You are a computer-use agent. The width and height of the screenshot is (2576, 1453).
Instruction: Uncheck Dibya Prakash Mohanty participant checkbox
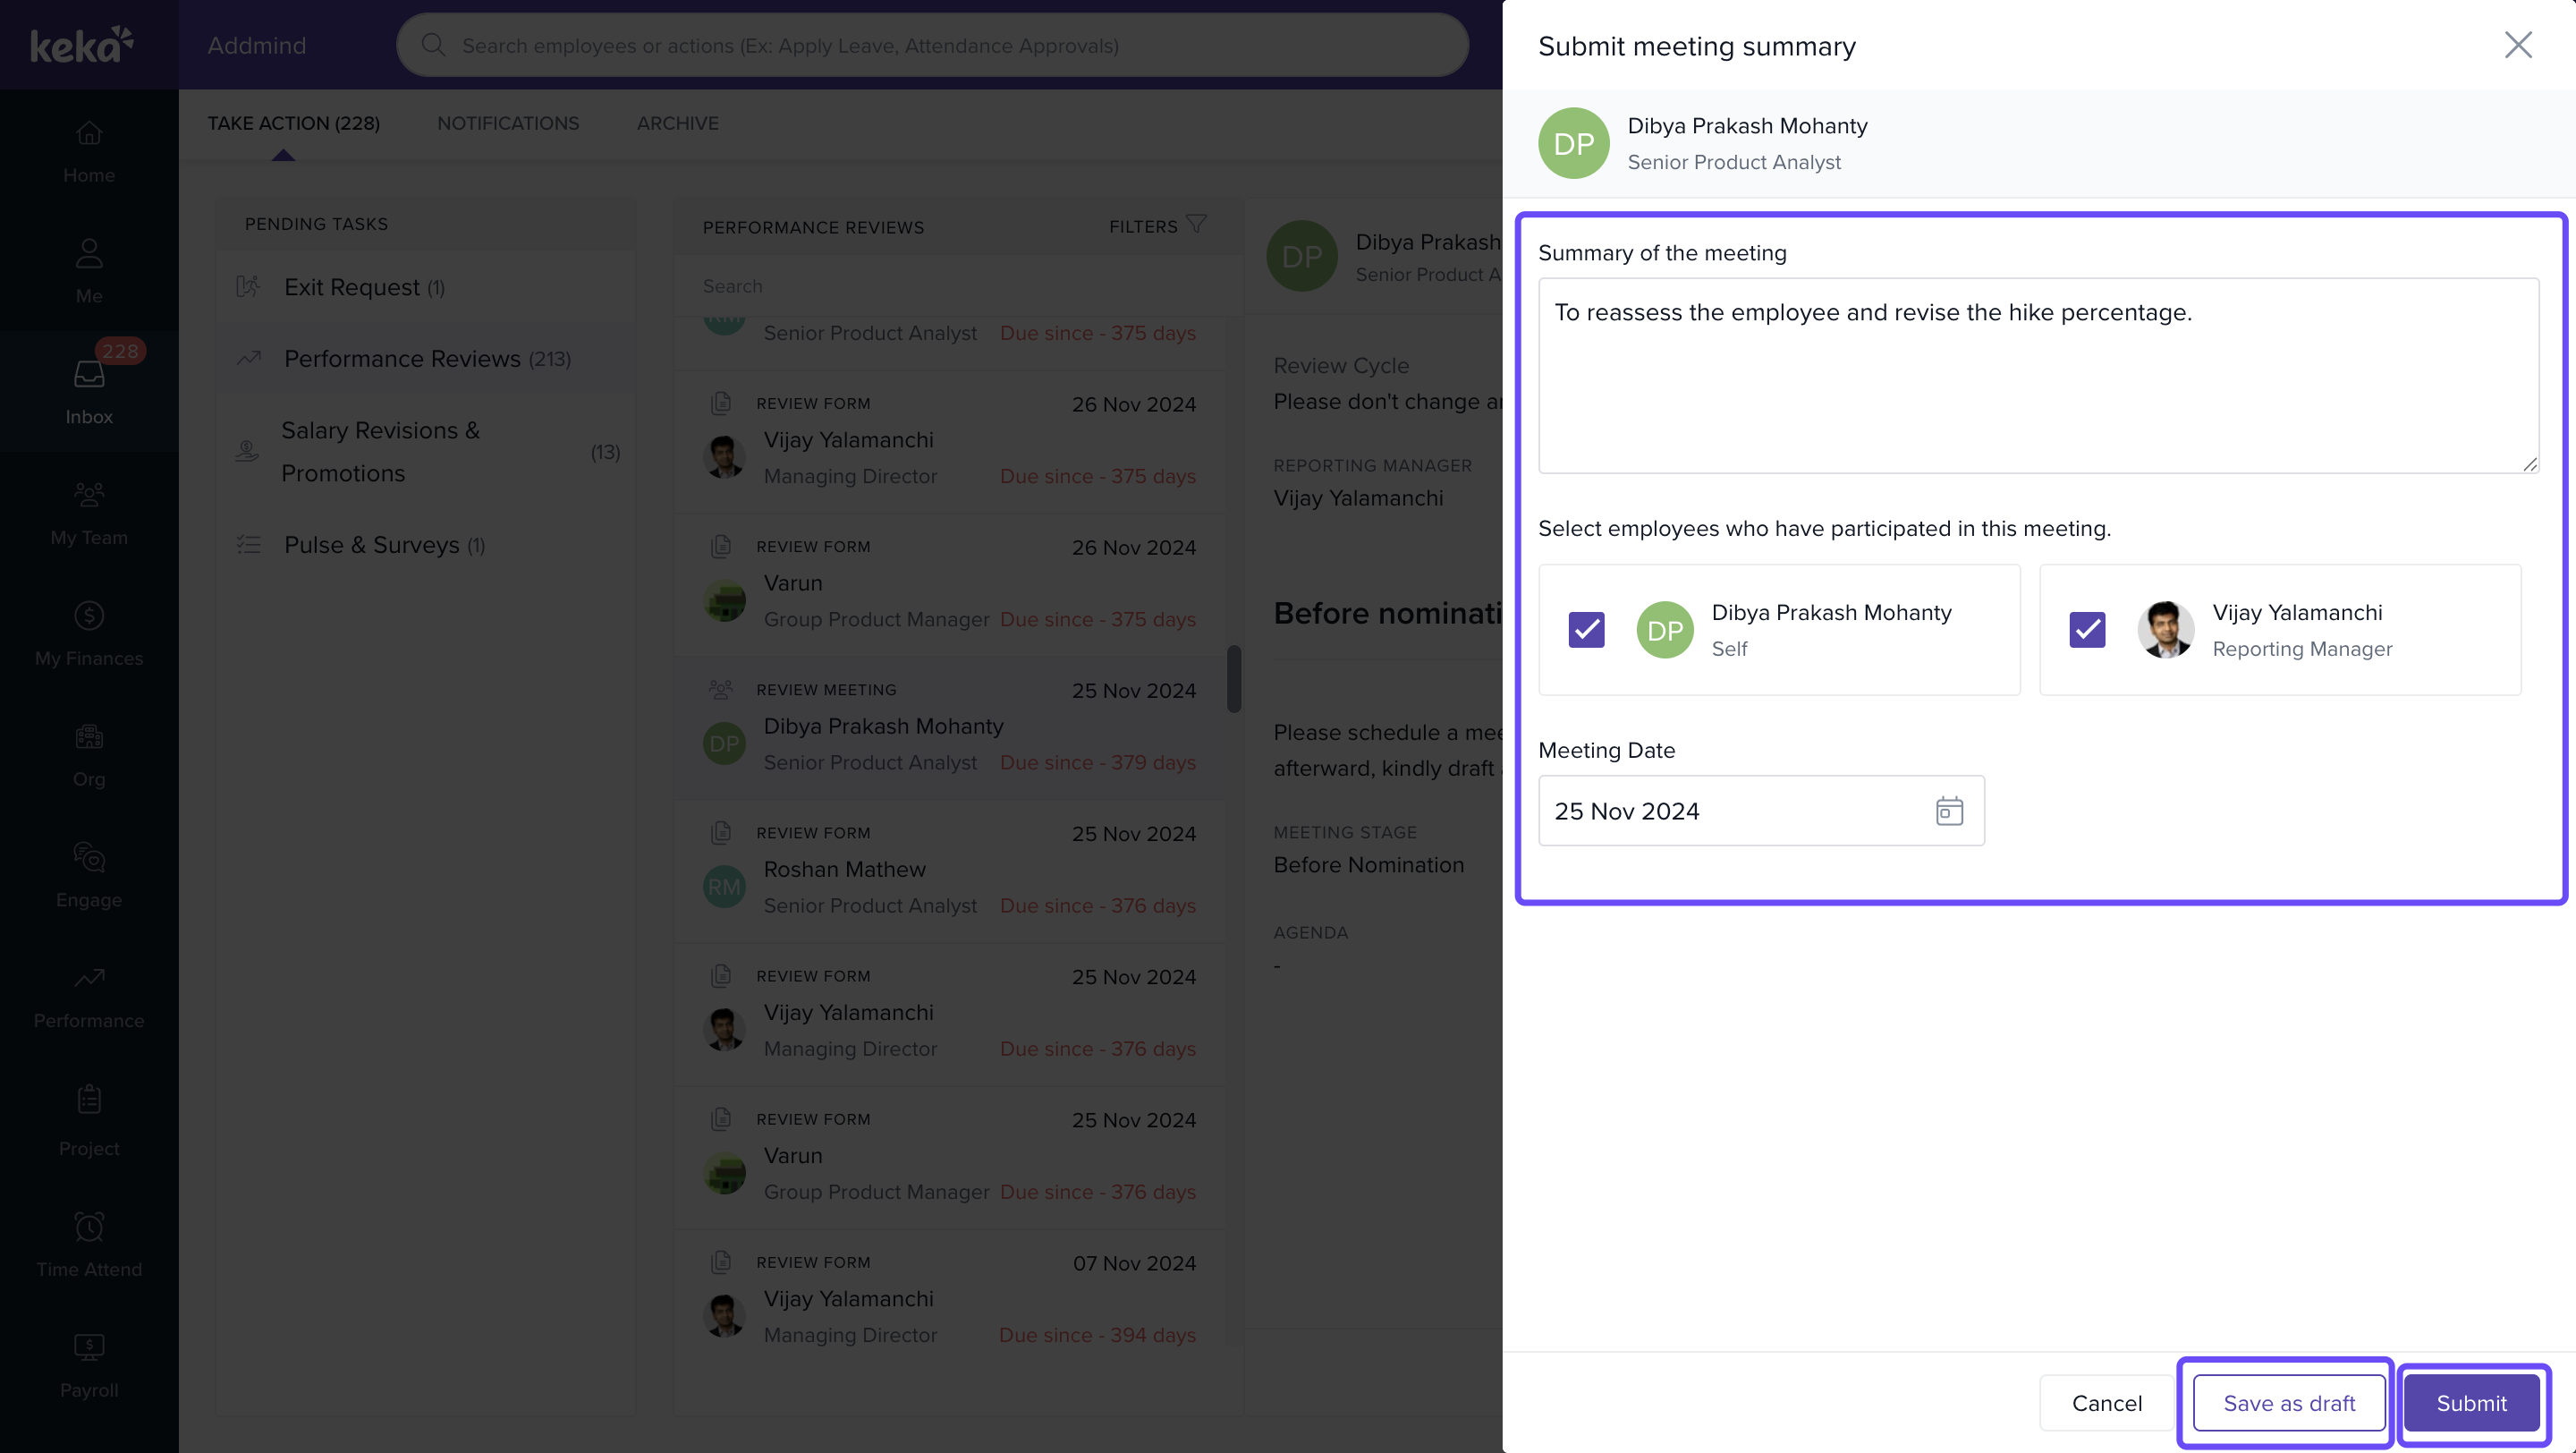pyautogui.click(x=1586, y=630)
